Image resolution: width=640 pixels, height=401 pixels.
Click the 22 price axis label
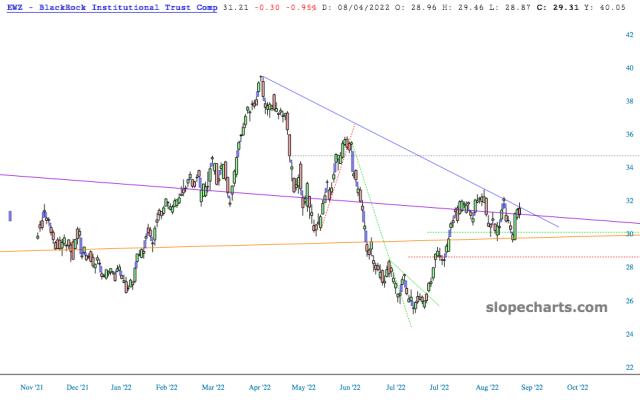(629, 368)
